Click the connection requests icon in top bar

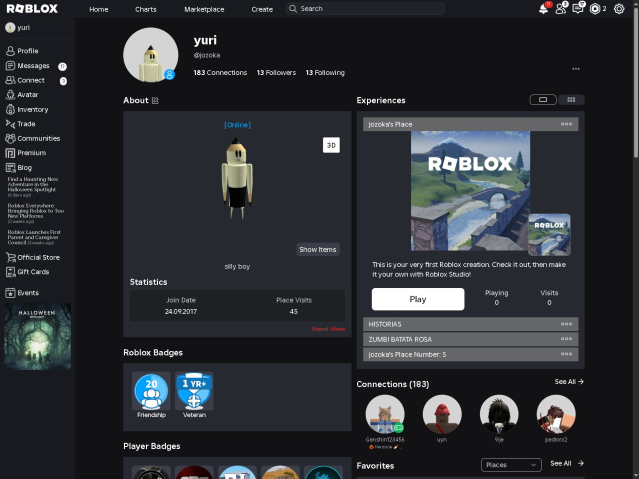560,8
